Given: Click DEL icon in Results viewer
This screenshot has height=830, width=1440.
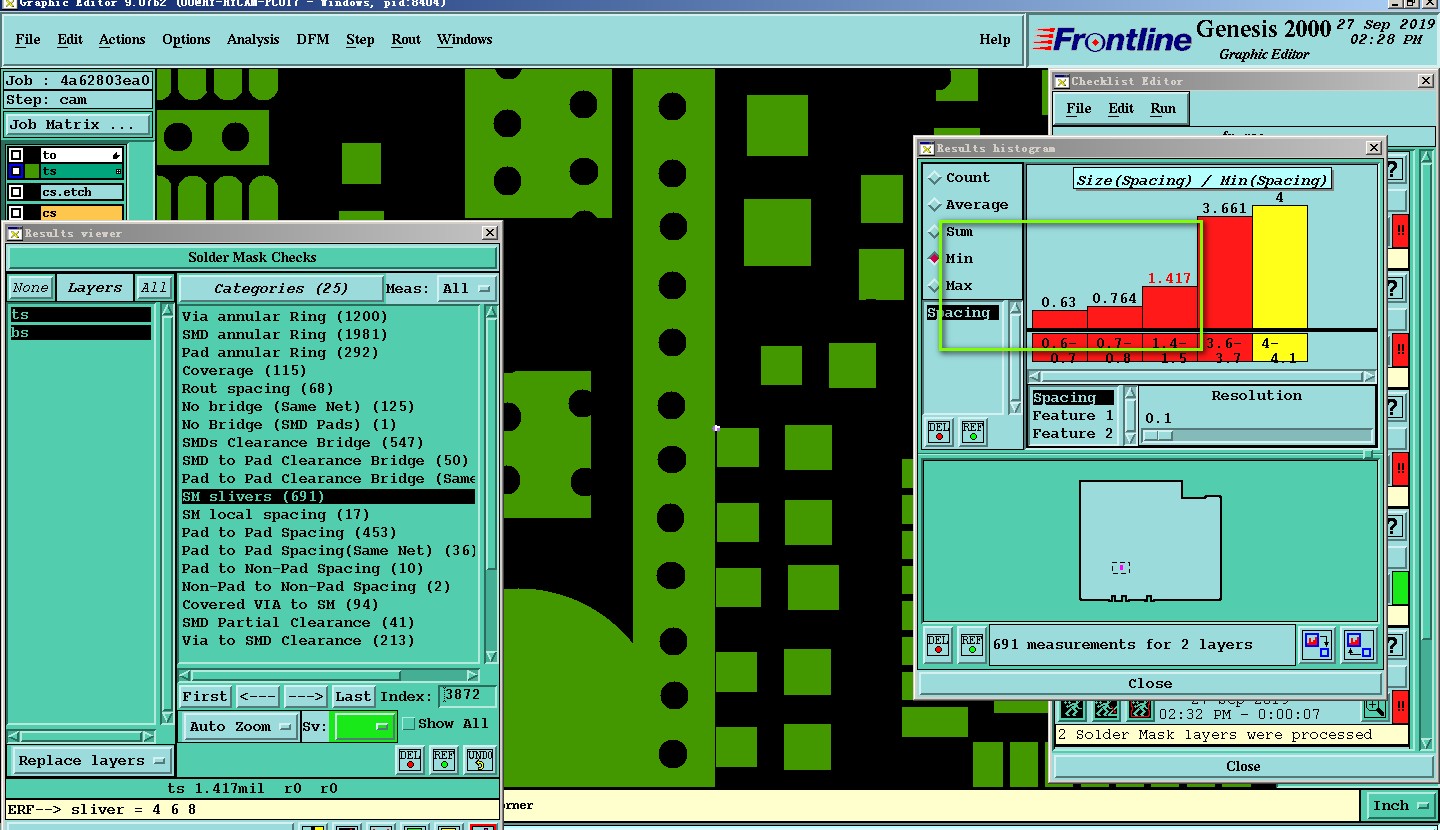Looking at the screenshot, I should click(410, 760).
